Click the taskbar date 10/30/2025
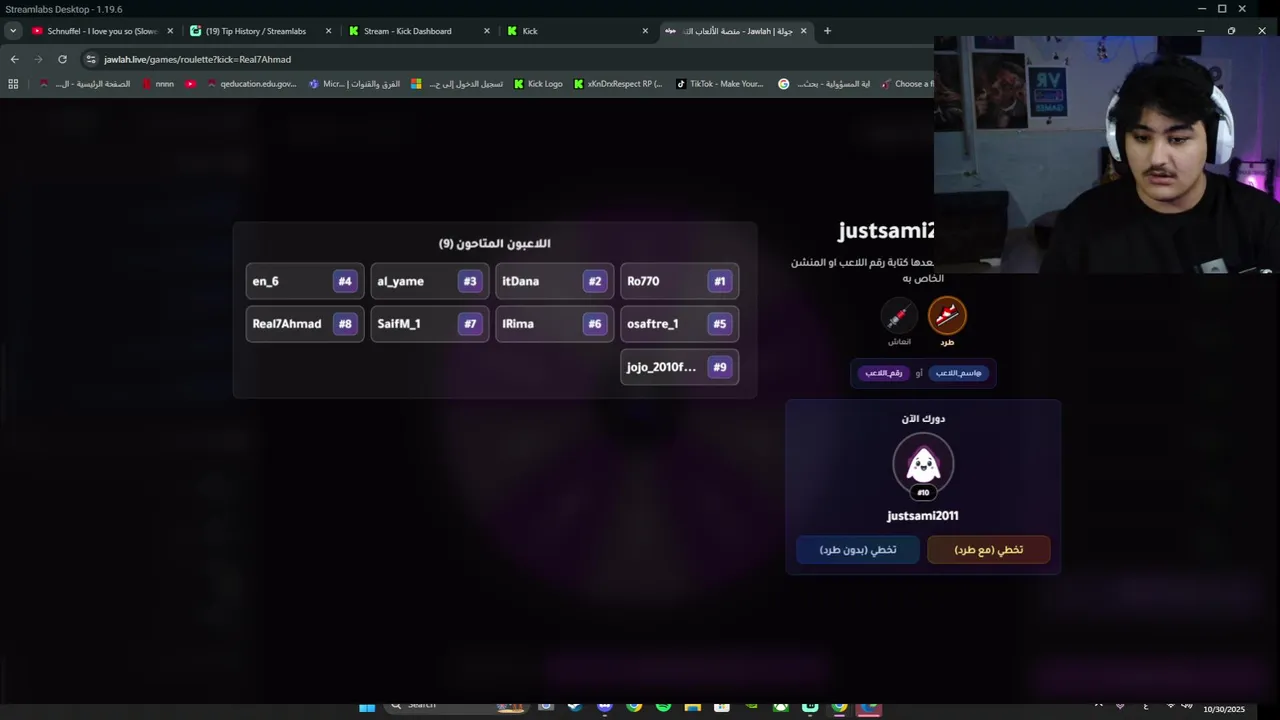Image resolution: width=1280 pixels, height=720 pixels. [x=1224, y=709]
